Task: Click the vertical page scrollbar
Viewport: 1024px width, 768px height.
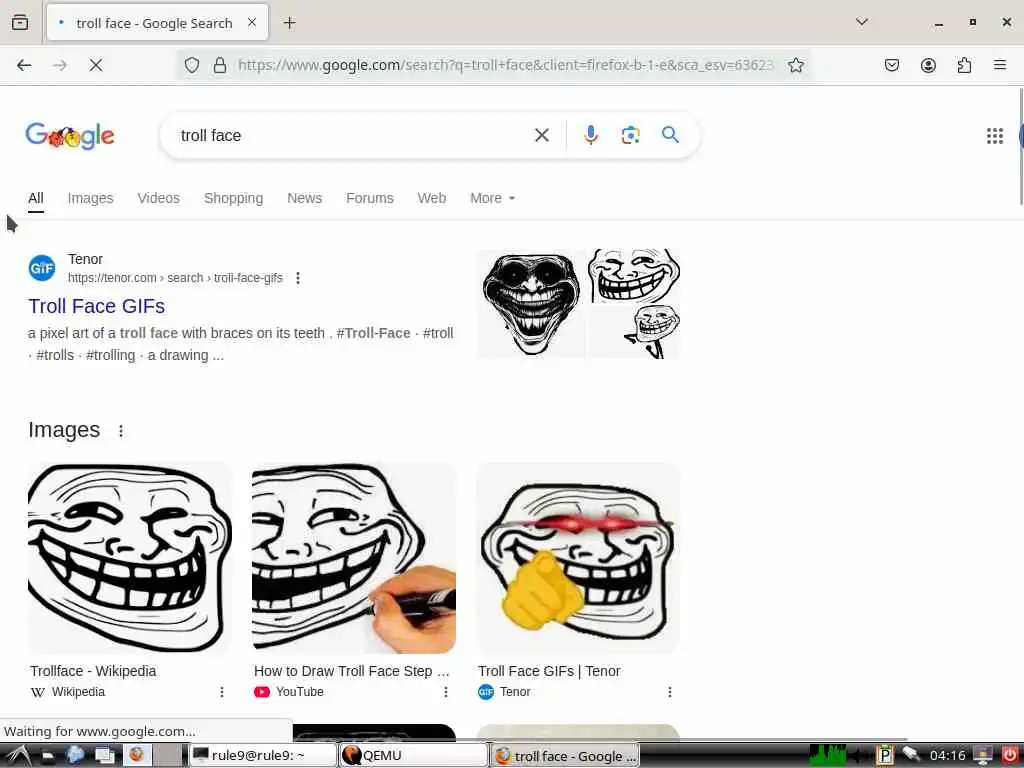Action: [1021, 147]
